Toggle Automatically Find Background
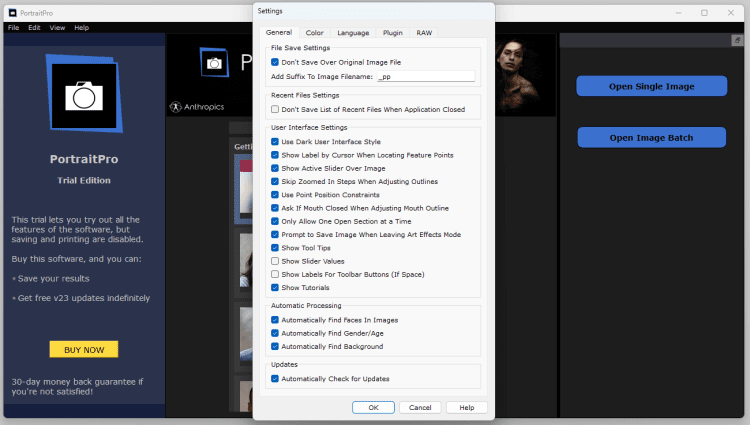750x425 pixels. click(275, 346)
